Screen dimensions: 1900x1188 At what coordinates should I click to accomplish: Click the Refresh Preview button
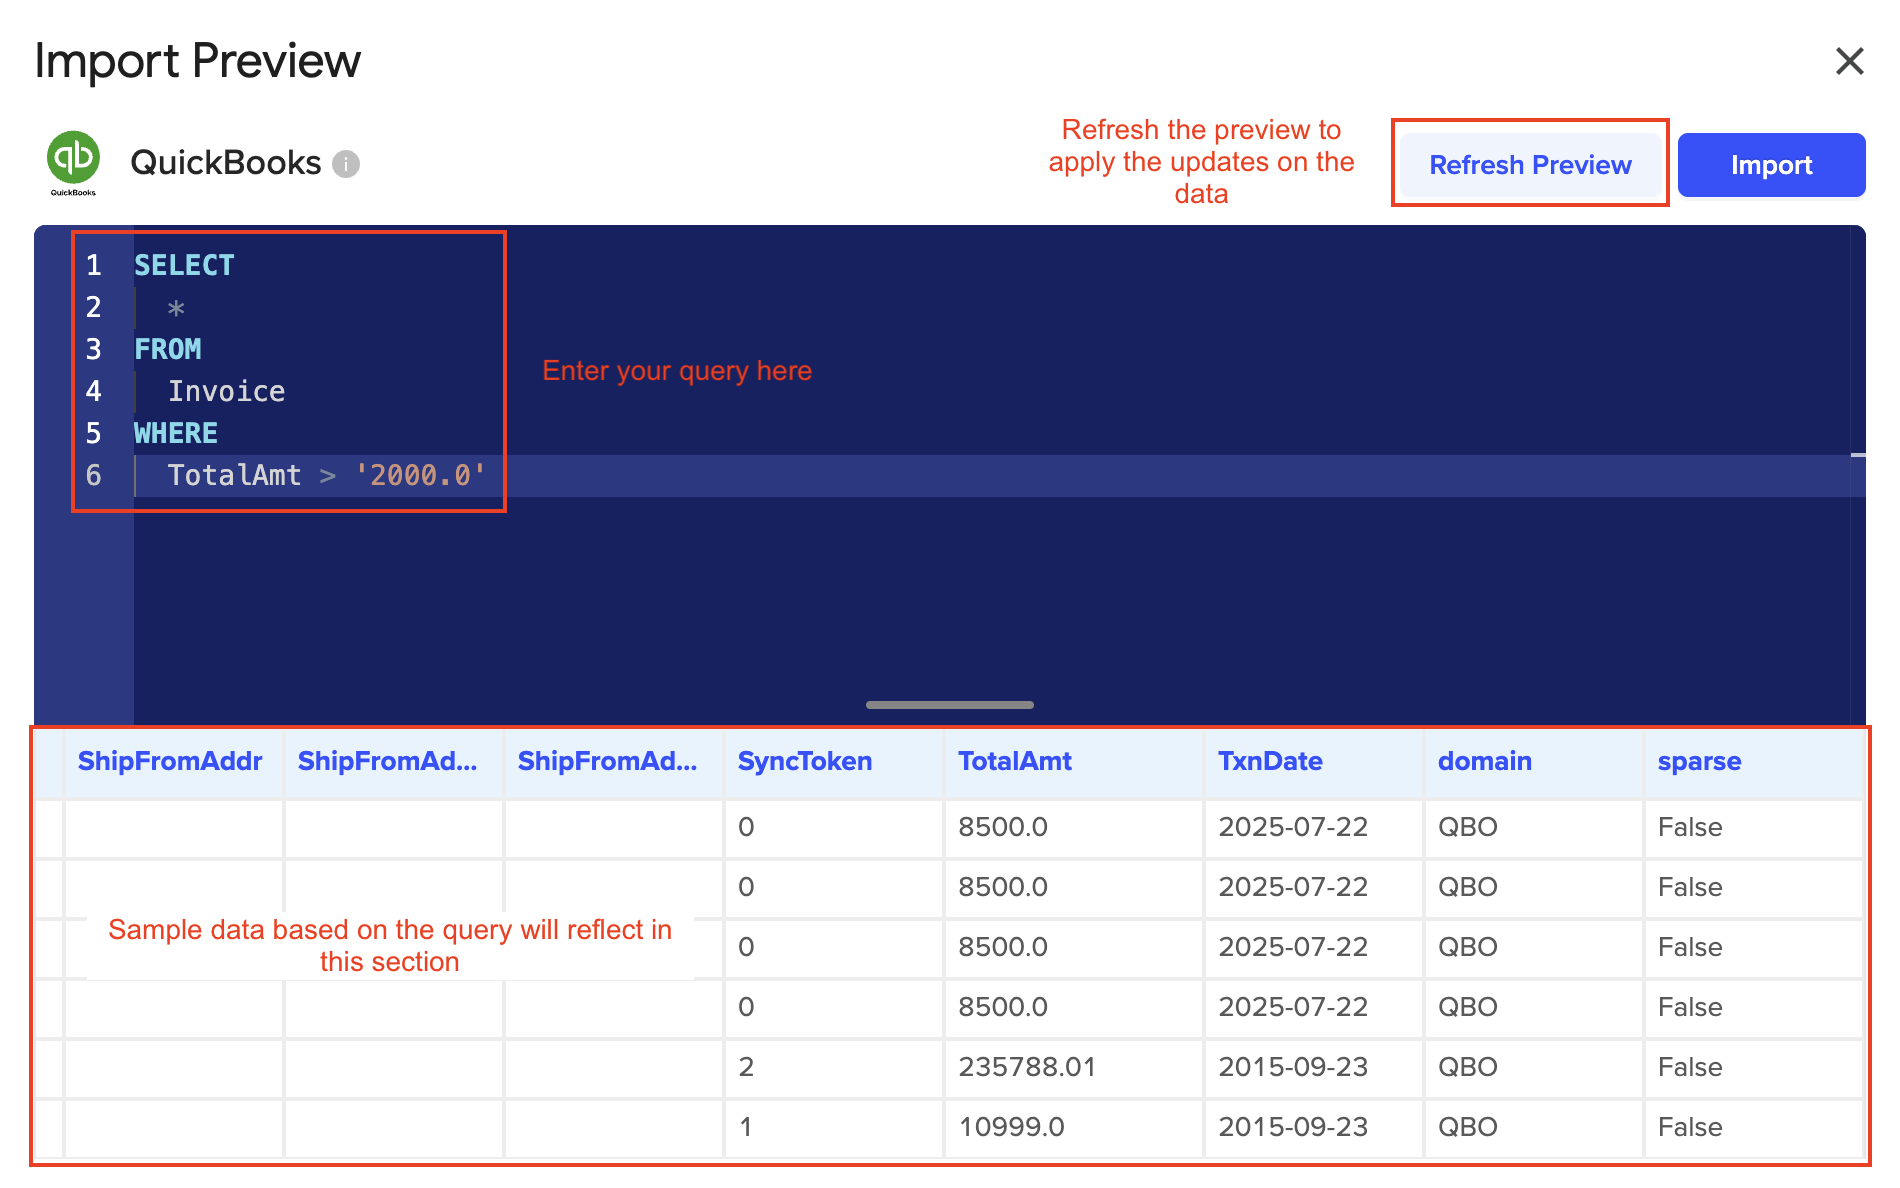click(x=1530, y=164)
